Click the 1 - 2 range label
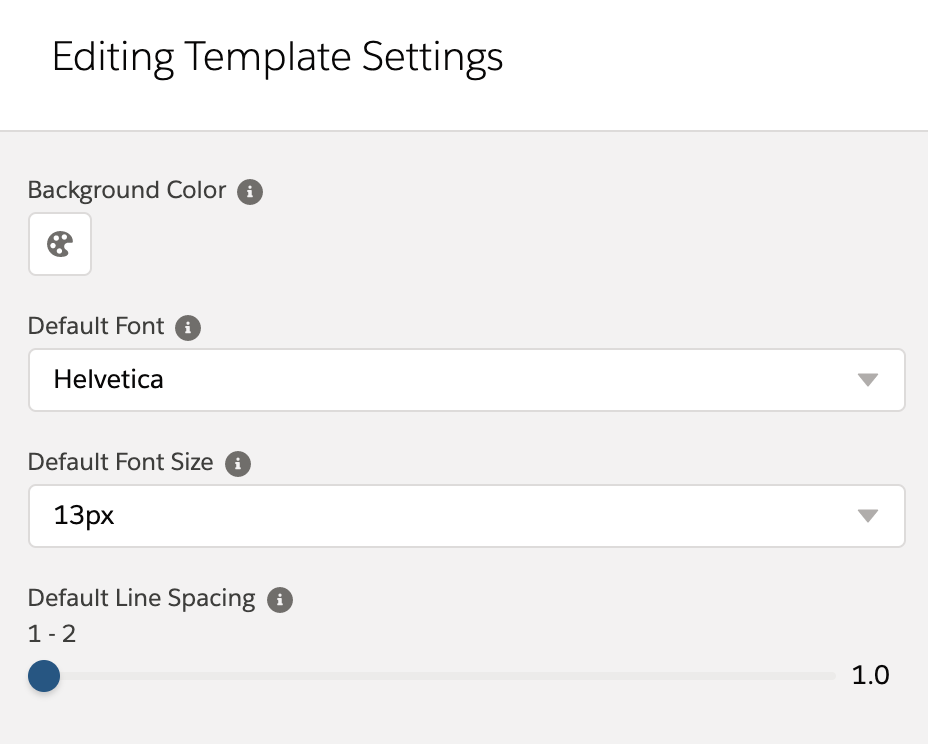Viewport: 928px width, 744px height. click(51, 633)
